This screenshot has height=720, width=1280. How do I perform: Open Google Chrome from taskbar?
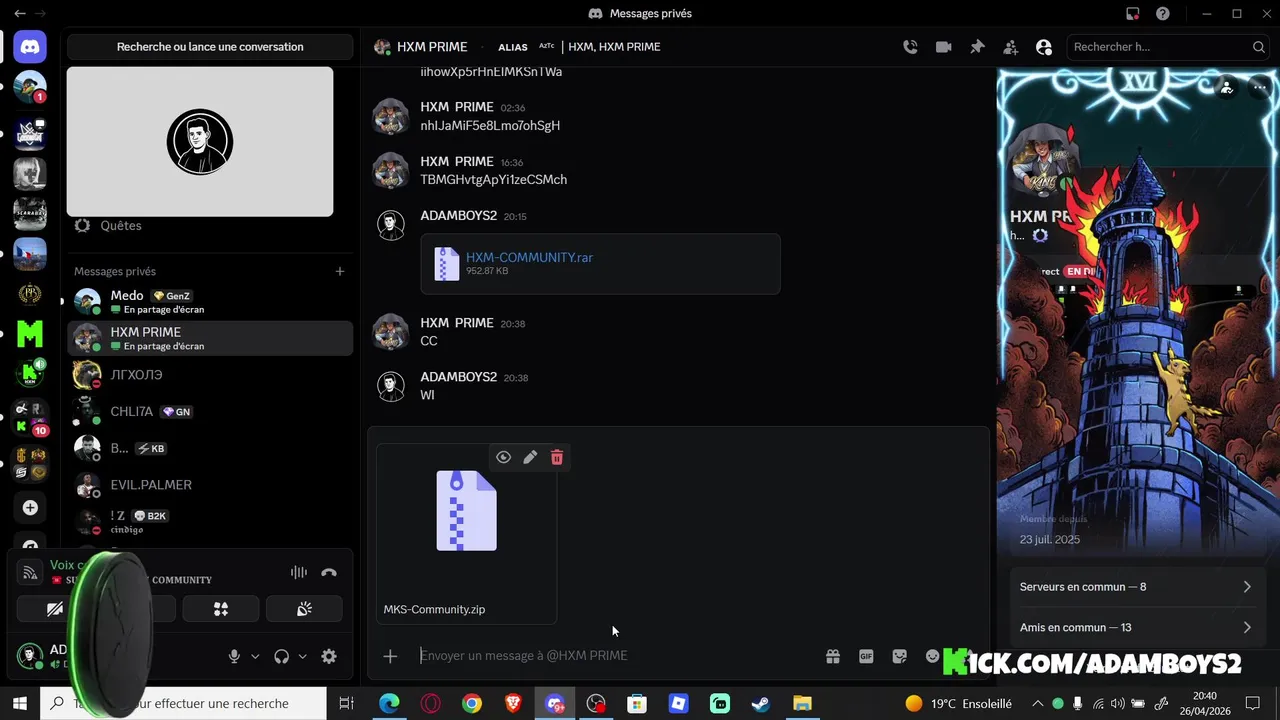[471, 704]
